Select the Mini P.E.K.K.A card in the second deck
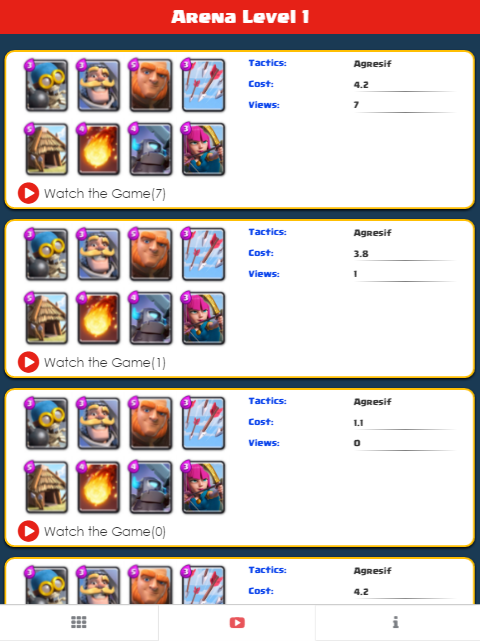Viewport: 480px width, 641px height. (150, 318)
